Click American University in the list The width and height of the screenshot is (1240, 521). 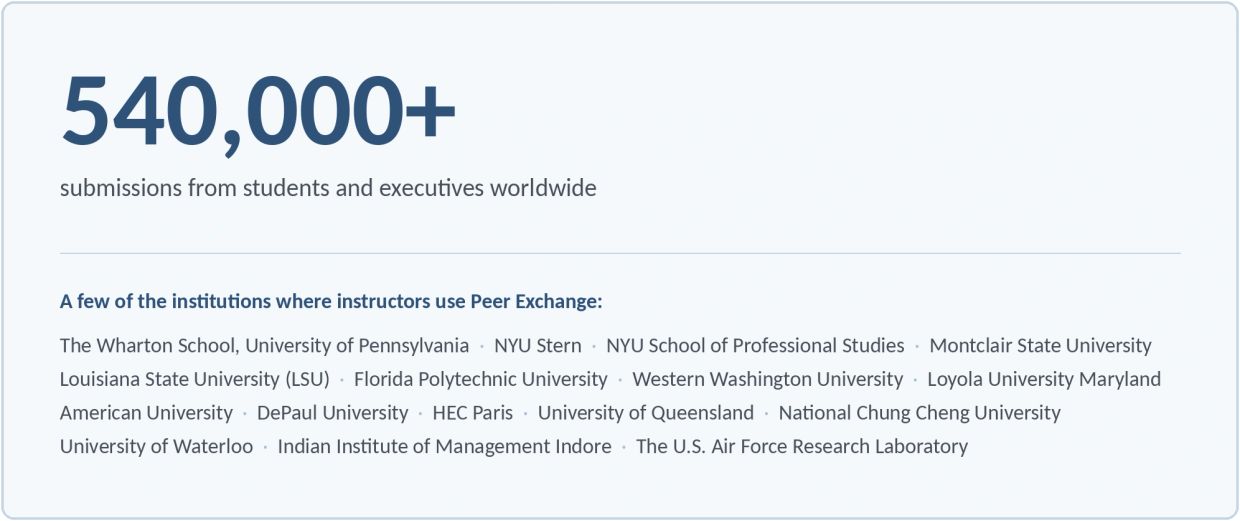click(146, 413)
